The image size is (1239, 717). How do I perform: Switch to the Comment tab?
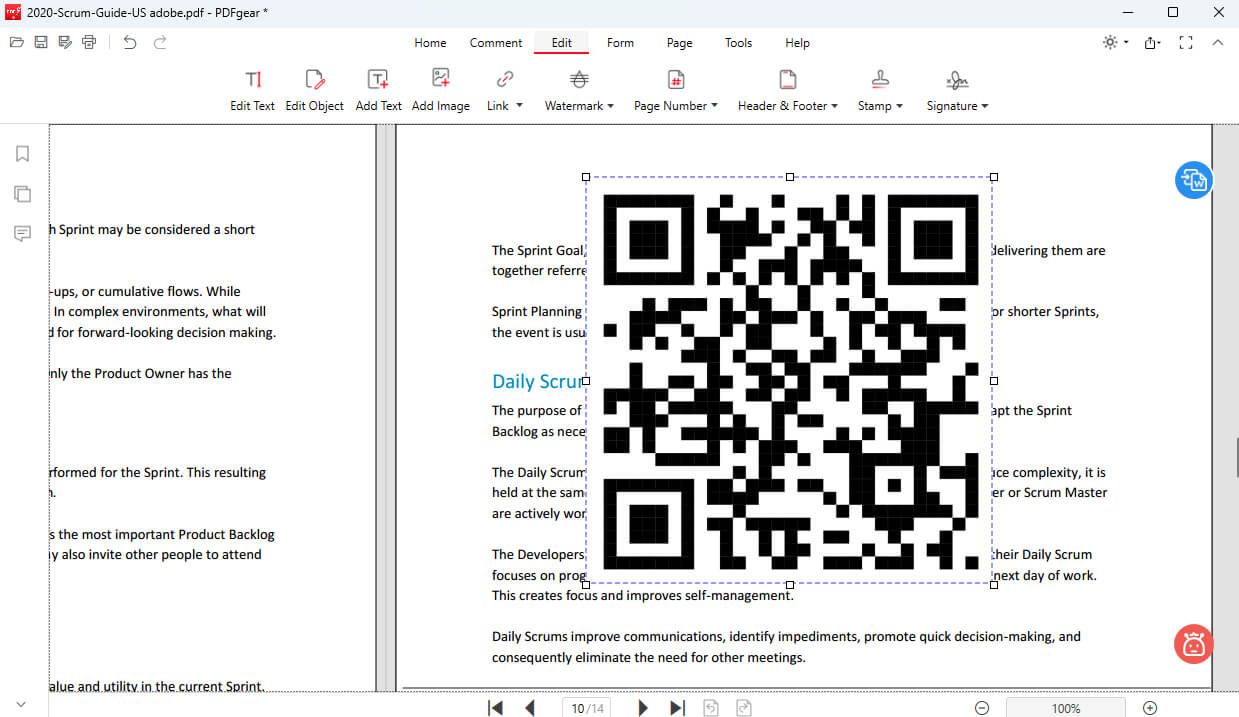point(496,43)
